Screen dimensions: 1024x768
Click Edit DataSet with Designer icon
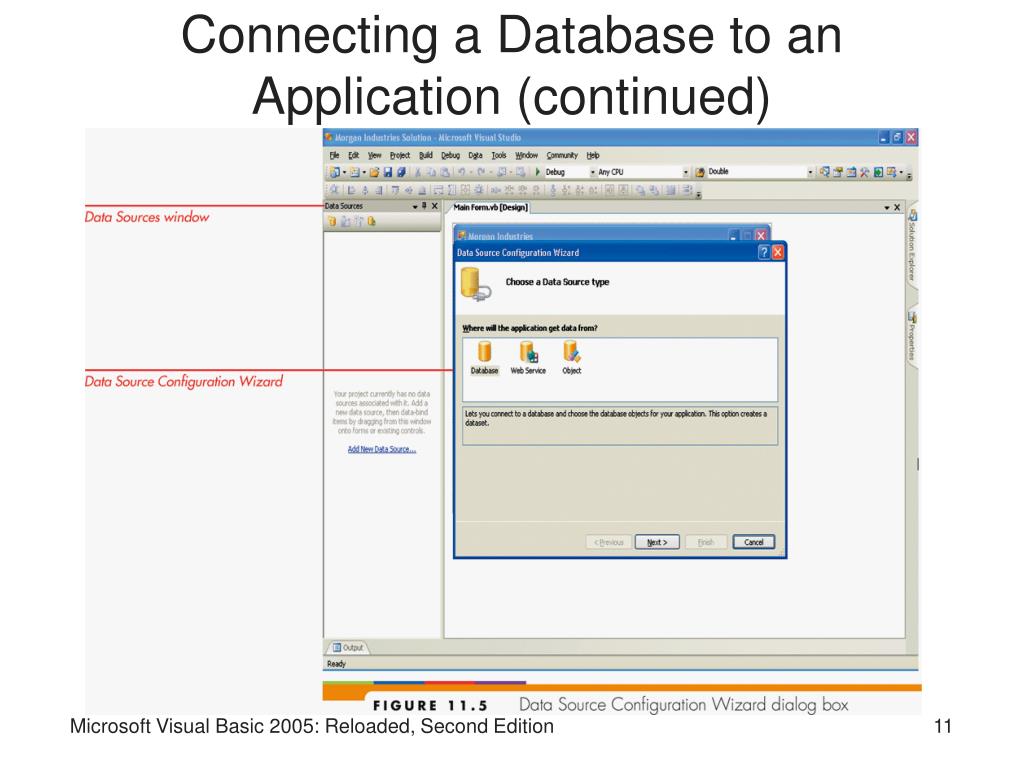tap(345, 221)
